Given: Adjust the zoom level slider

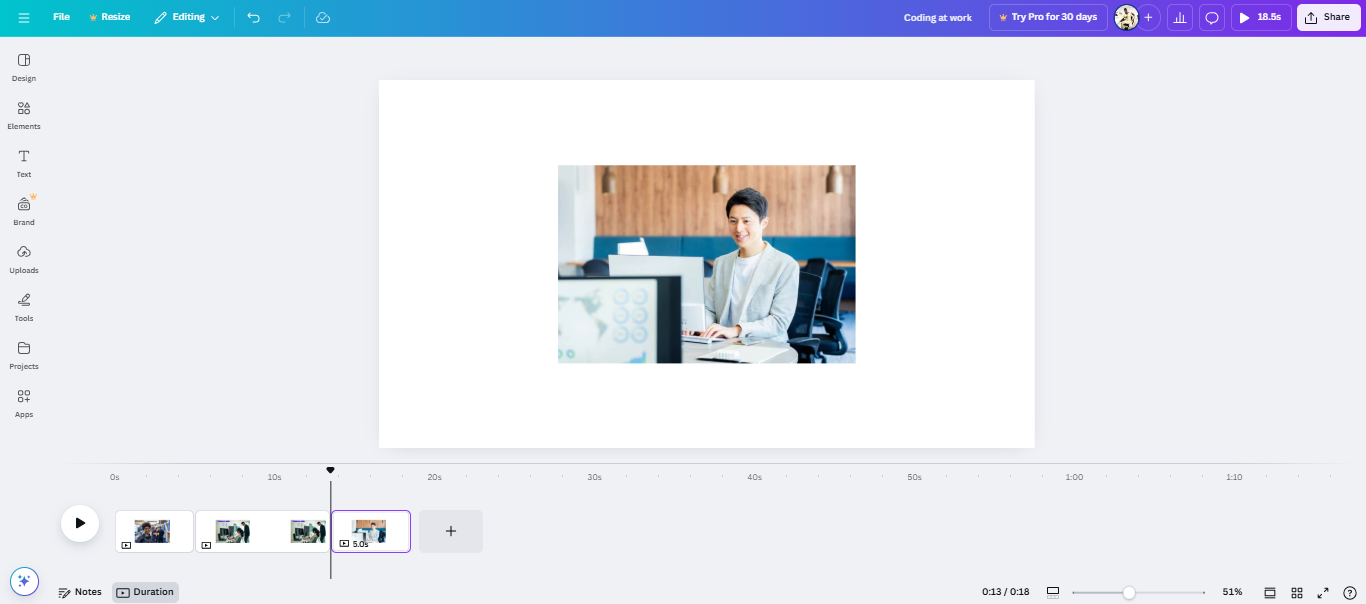Looking at the screenshot, I should click(x=1131, y=591).
